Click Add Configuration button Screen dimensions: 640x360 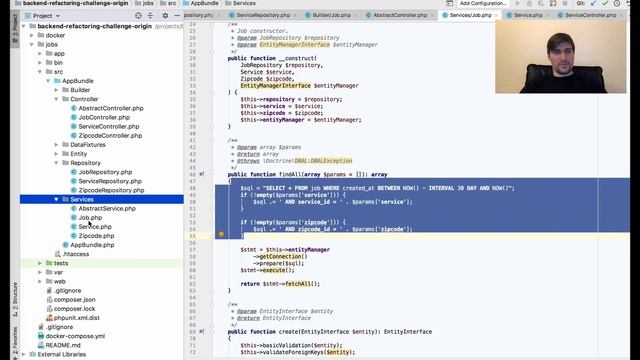pos(482,3)
